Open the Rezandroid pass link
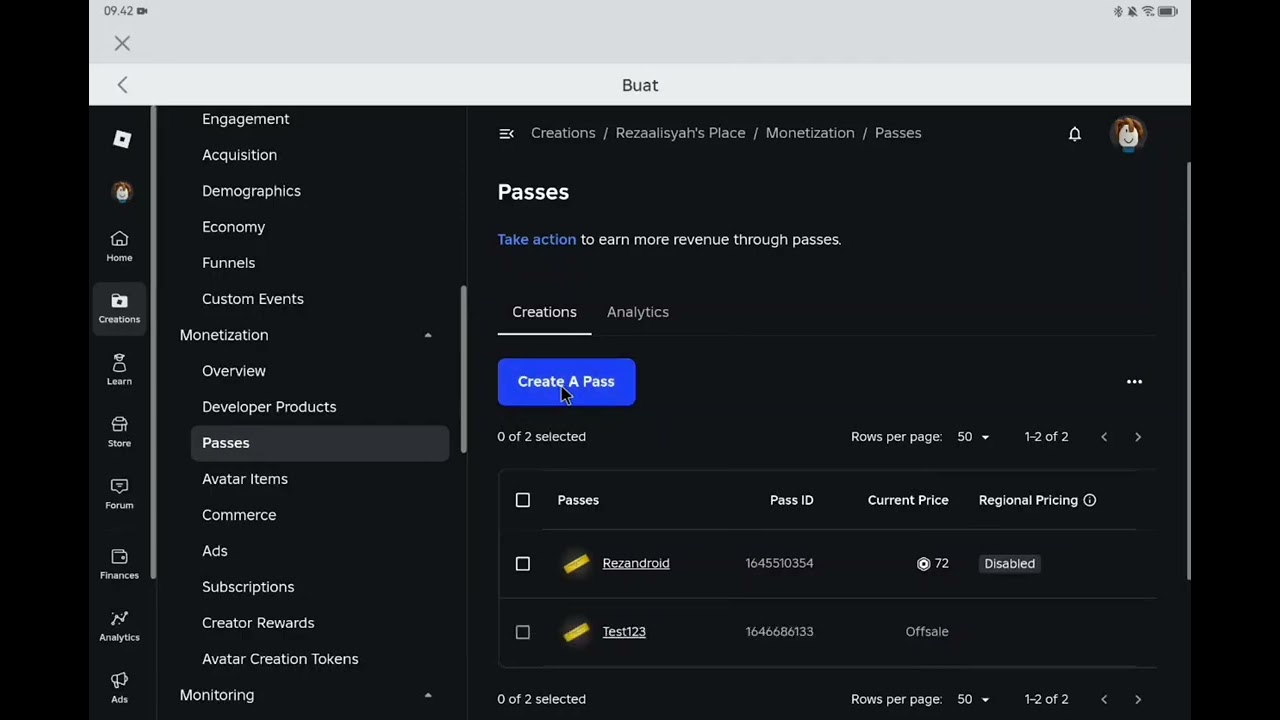The width and height of the screenshot is (1280, 720). tap(636, 564)
